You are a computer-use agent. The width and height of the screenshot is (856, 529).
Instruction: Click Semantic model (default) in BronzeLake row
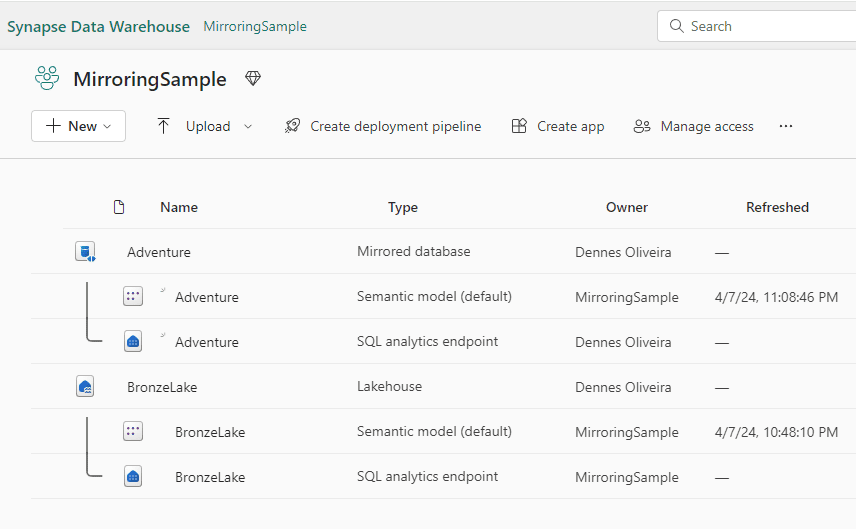(435, 431)
